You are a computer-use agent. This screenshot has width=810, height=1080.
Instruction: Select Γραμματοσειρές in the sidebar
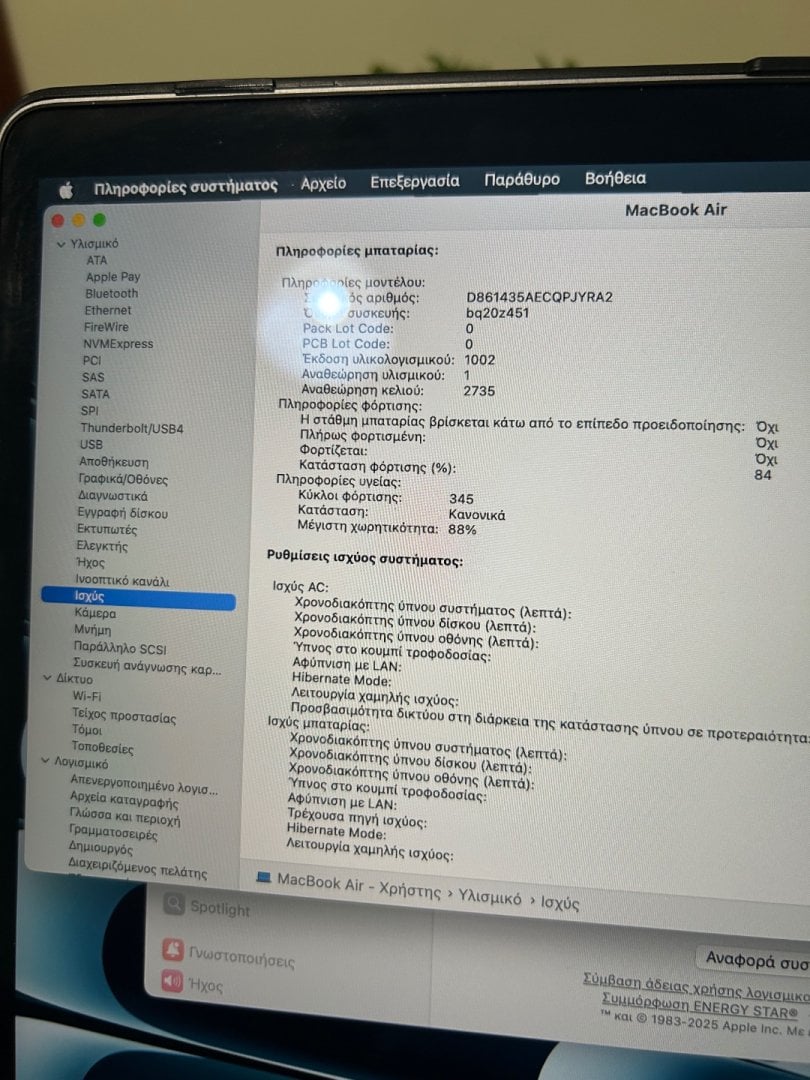pyautogui.click(x=113, y=833)
